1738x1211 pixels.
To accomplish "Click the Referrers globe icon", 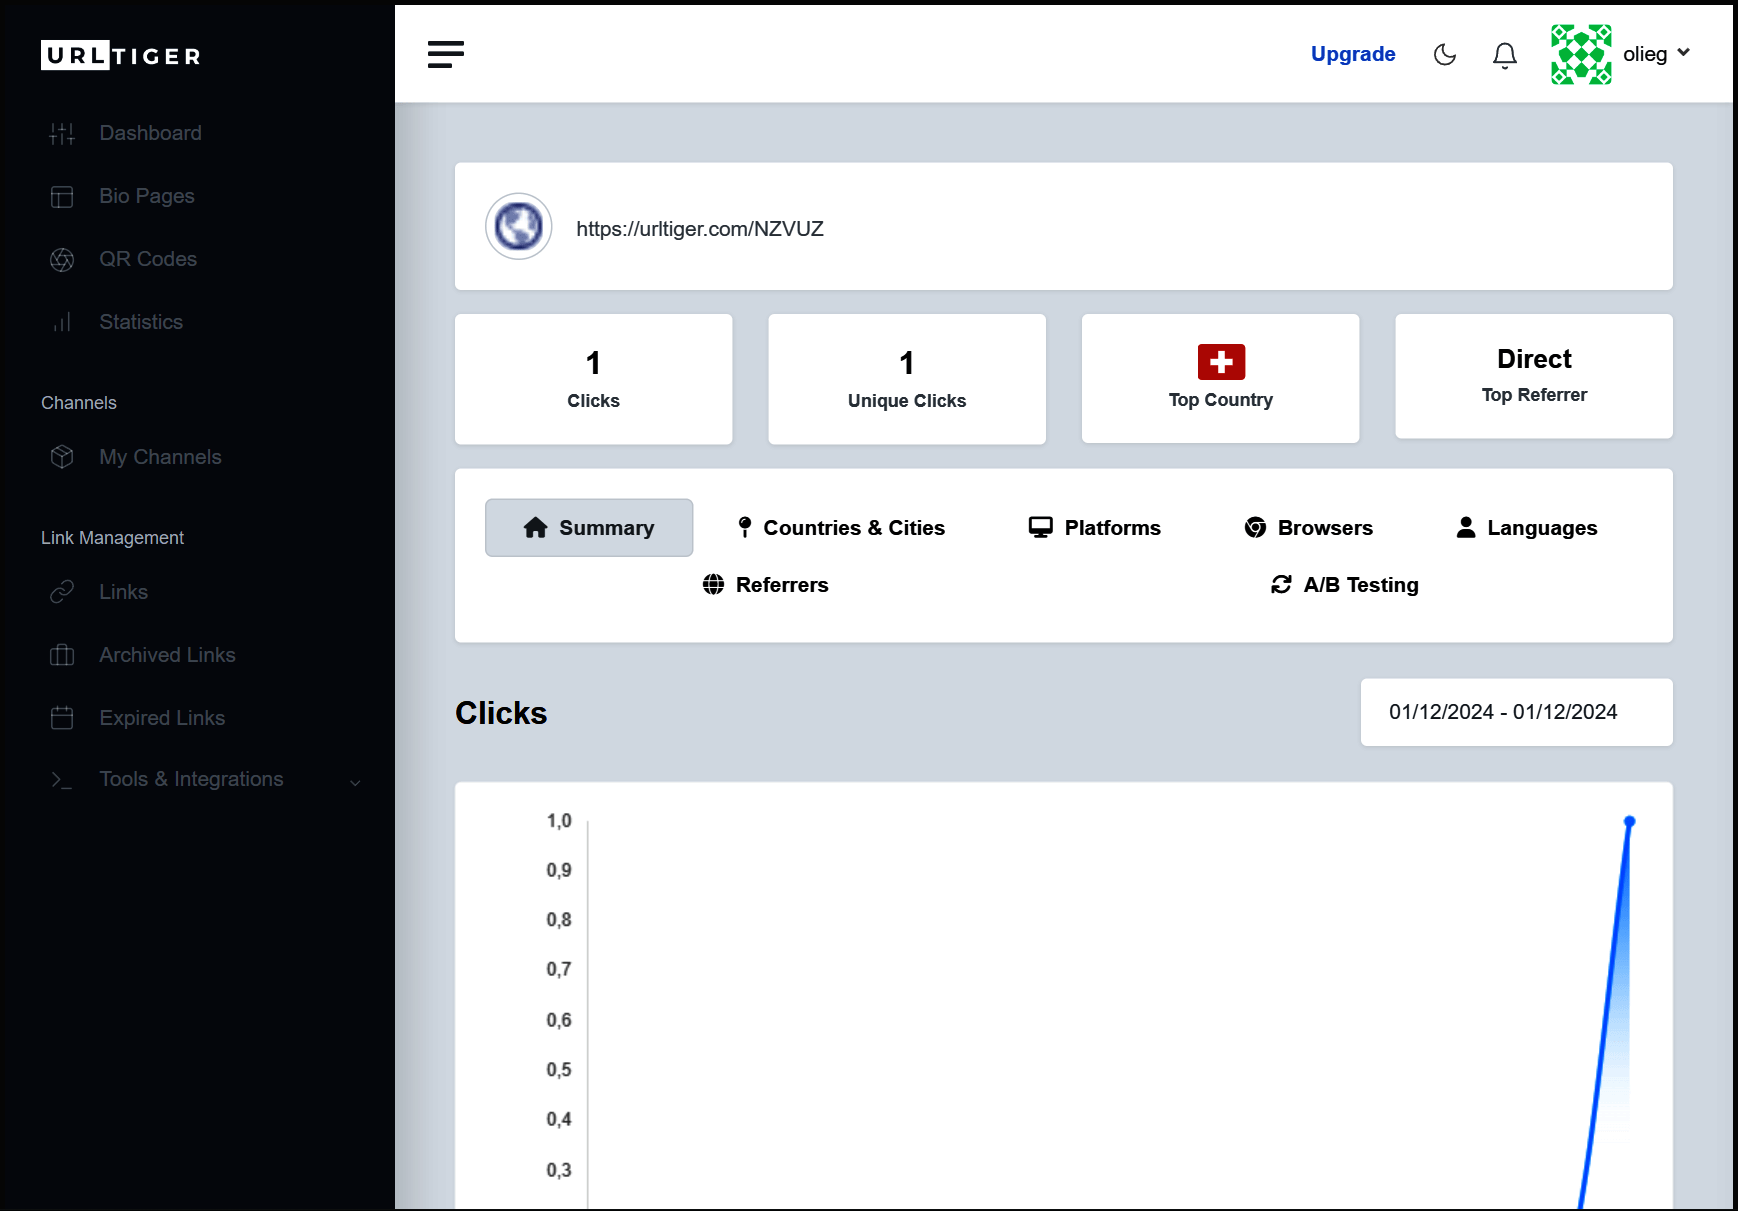I will click(x=713, y=585).
